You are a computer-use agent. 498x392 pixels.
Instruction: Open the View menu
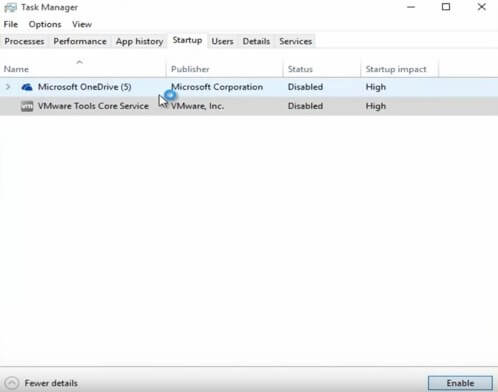coord(82,24)
